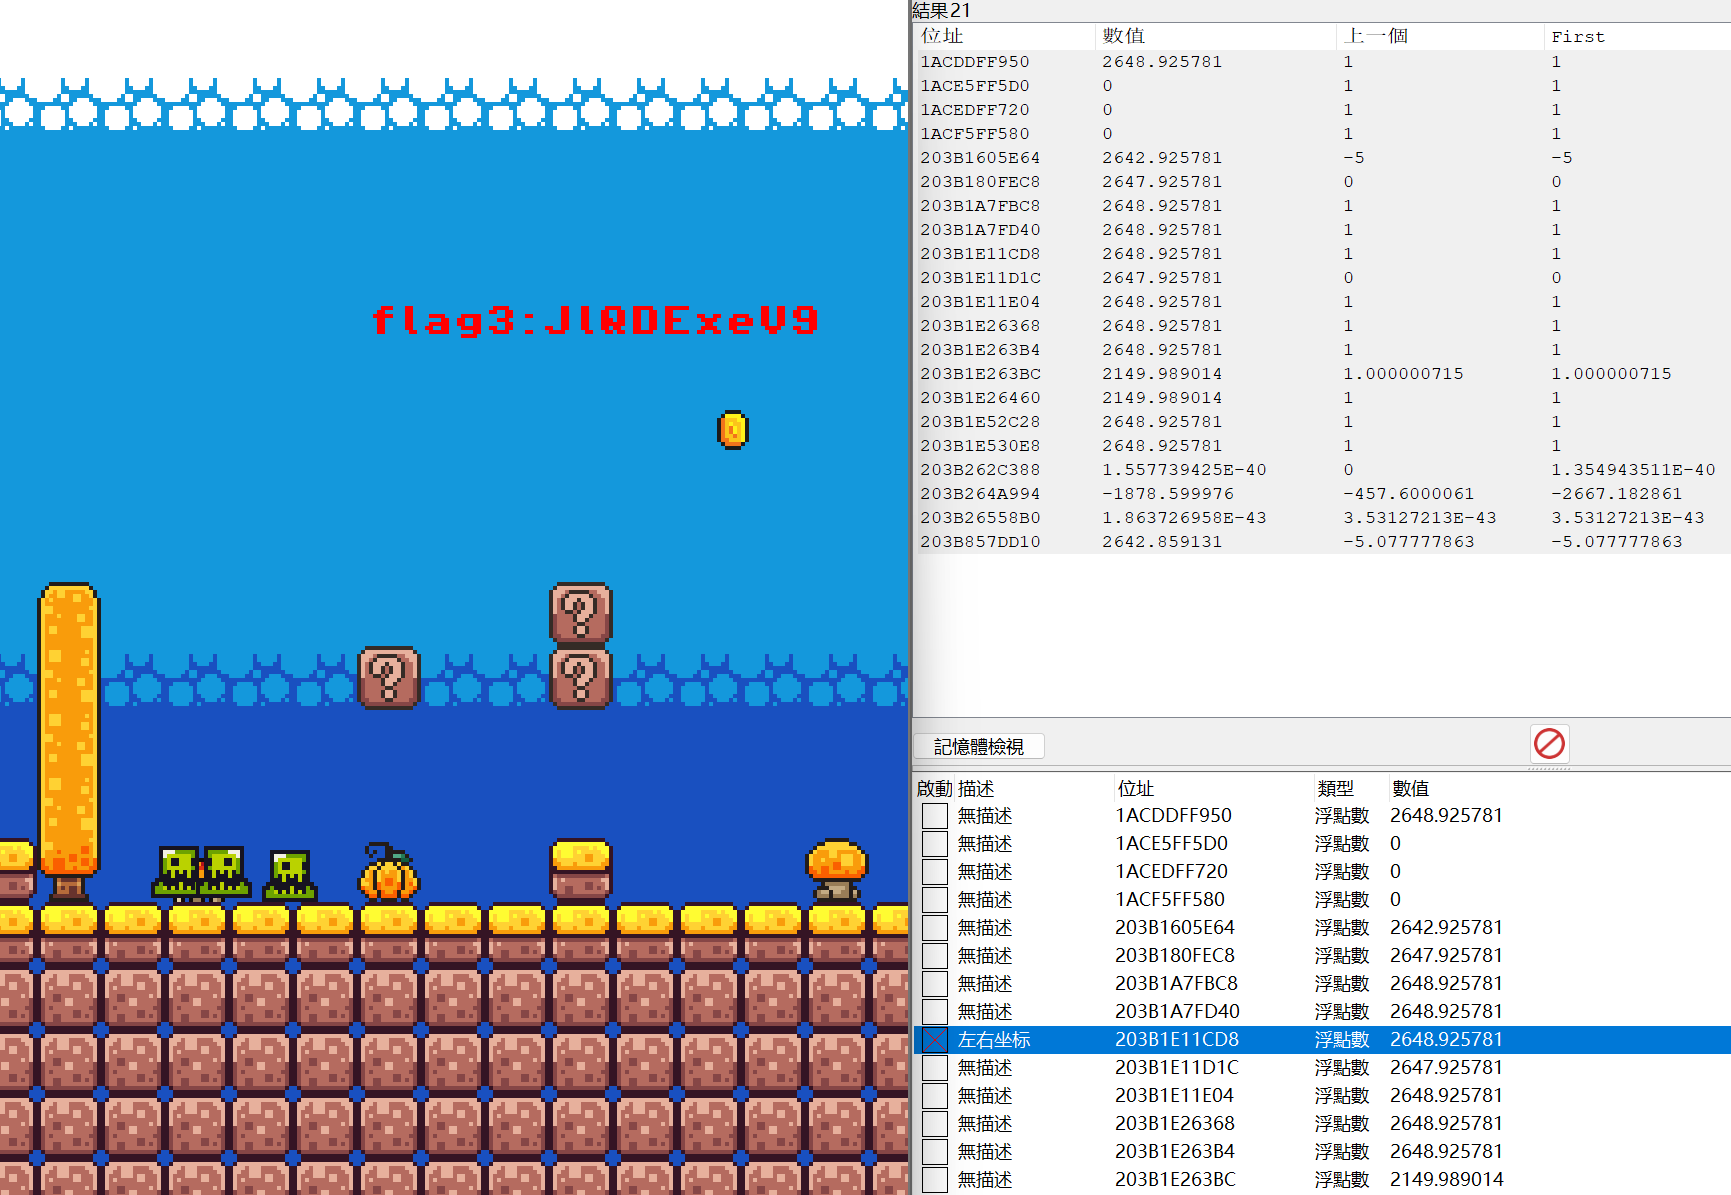Select result row 203B1E11CD8

pos(1322,254)
